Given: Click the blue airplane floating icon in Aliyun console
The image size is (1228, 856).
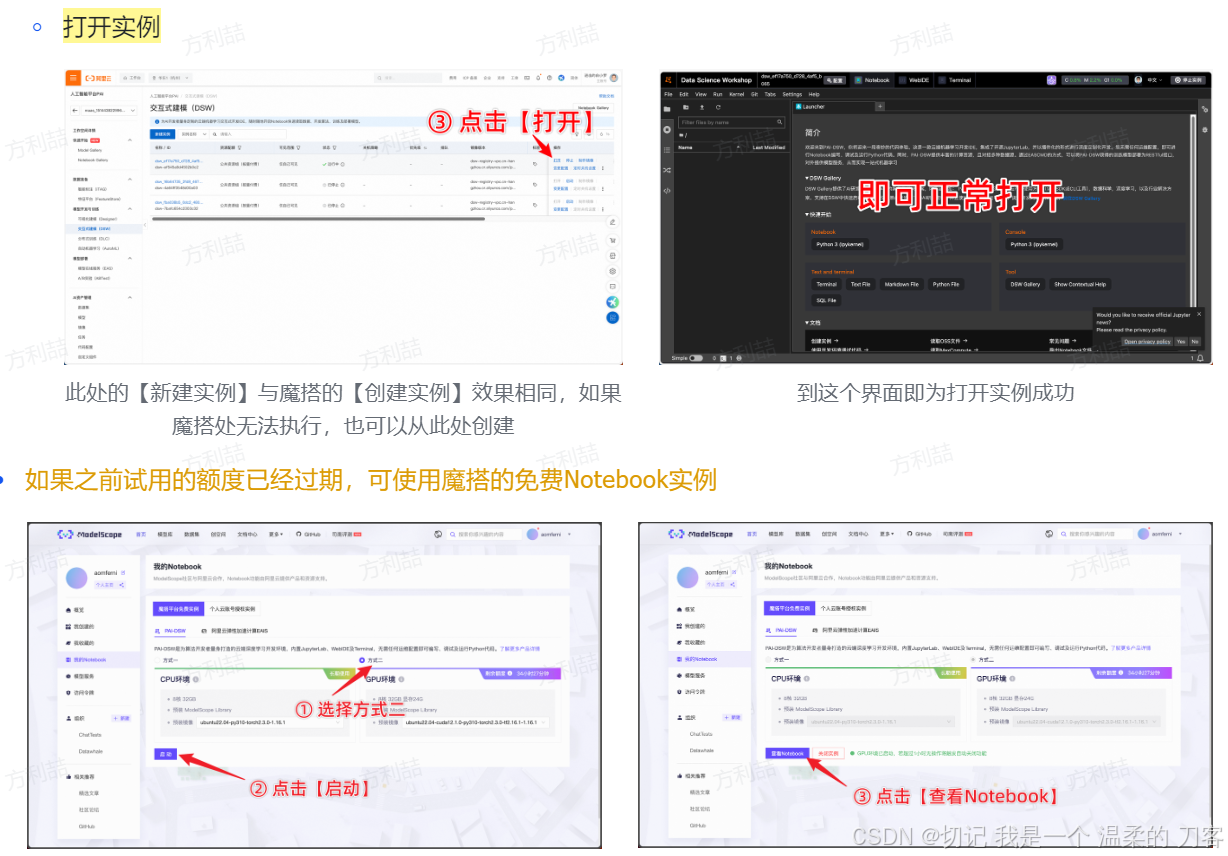Looking at the screenshot, I should pos(612,302).
